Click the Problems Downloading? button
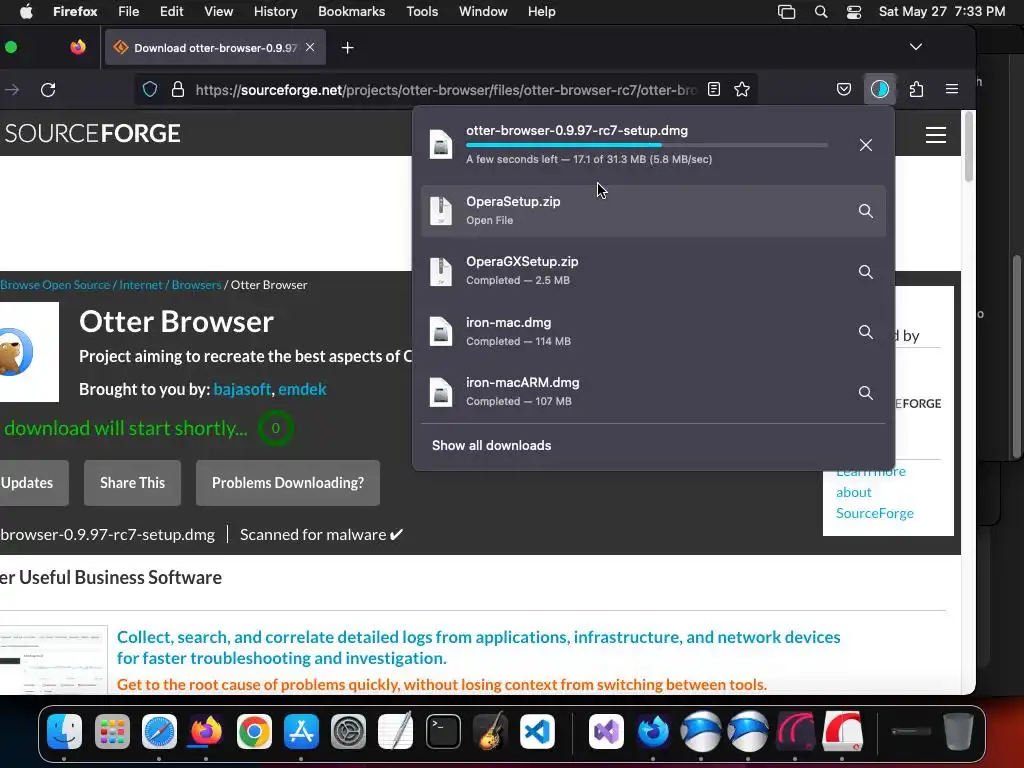This screenshot has width=1024, height=768. coord(287,483)
